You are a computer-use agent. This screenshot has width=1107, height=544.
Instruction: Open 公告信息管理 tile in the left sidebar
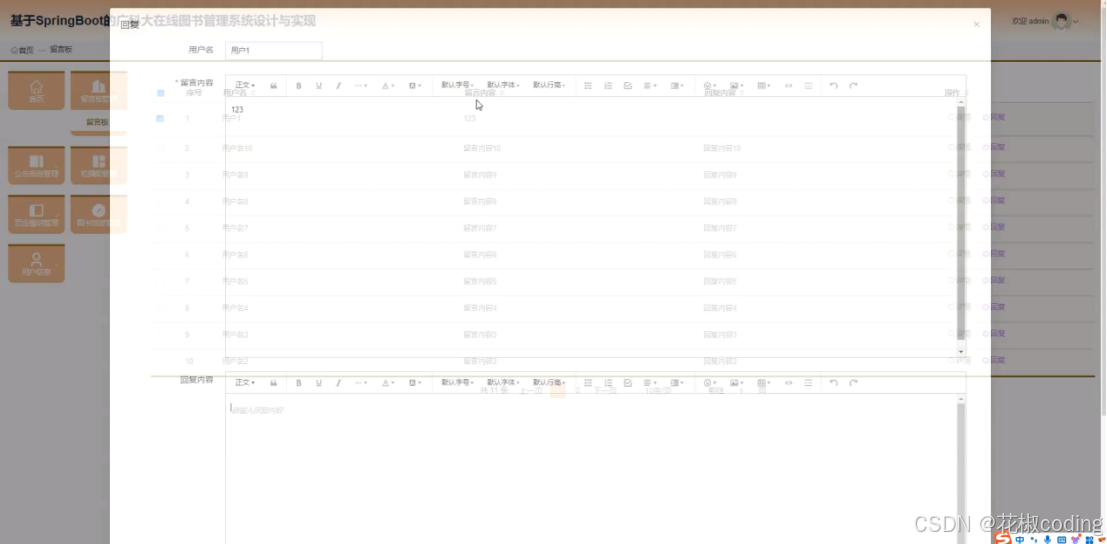tap(36, 166)
